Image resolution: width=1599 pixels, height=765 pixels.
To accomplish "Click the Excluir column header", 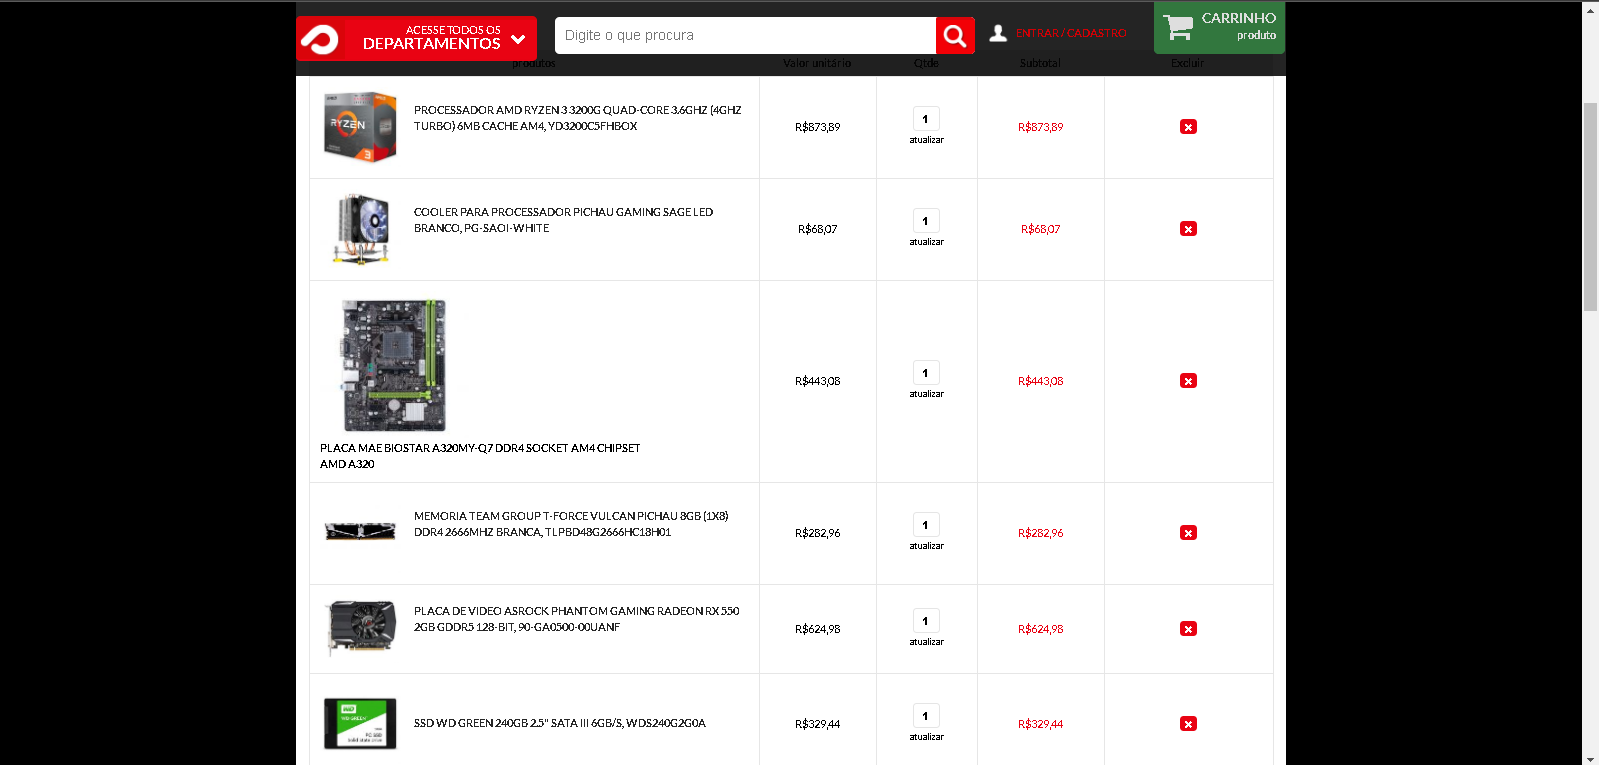I will tap(1187, 63).
